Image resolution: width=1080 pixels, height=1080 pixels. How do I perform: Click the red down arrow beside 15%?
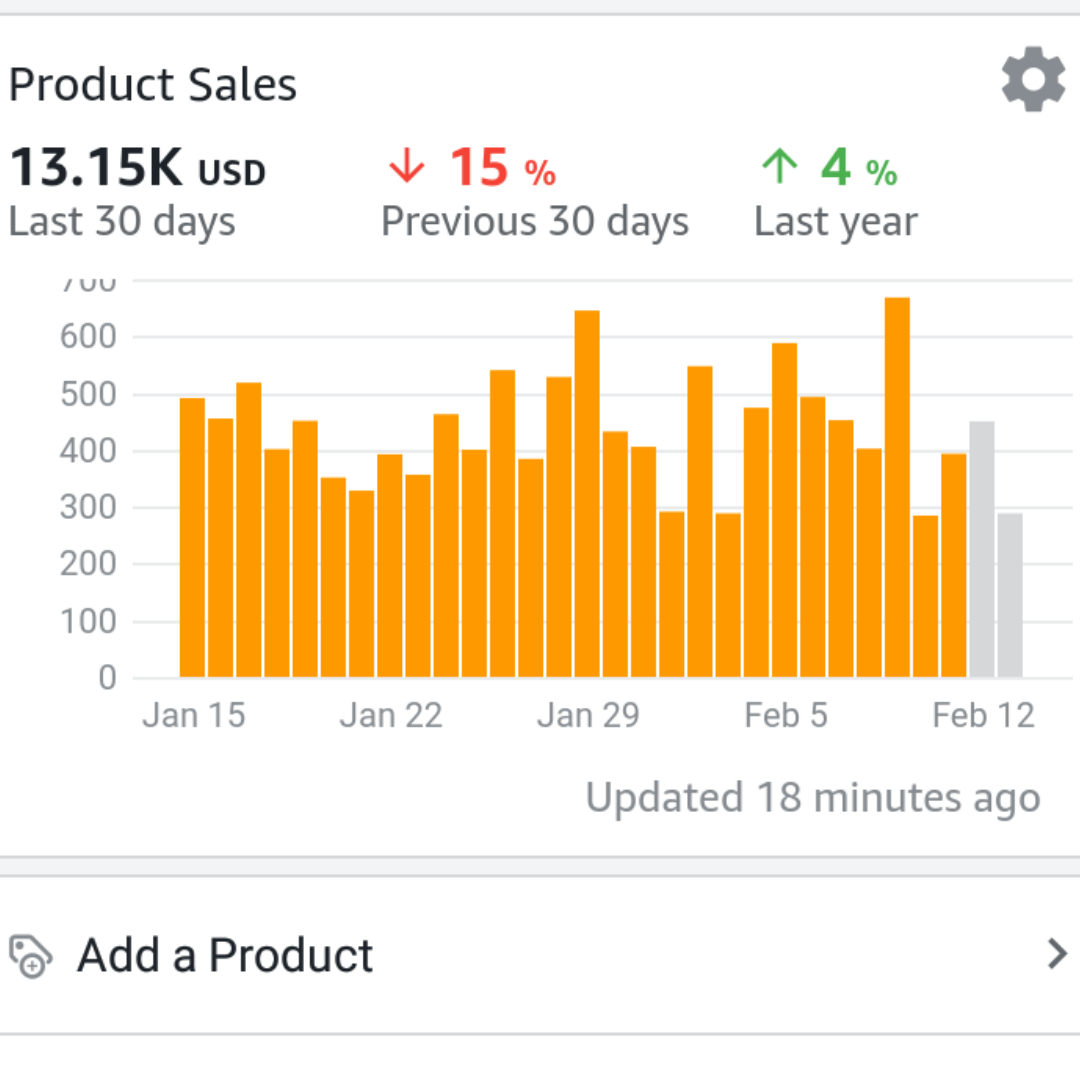tap(406, 167)
